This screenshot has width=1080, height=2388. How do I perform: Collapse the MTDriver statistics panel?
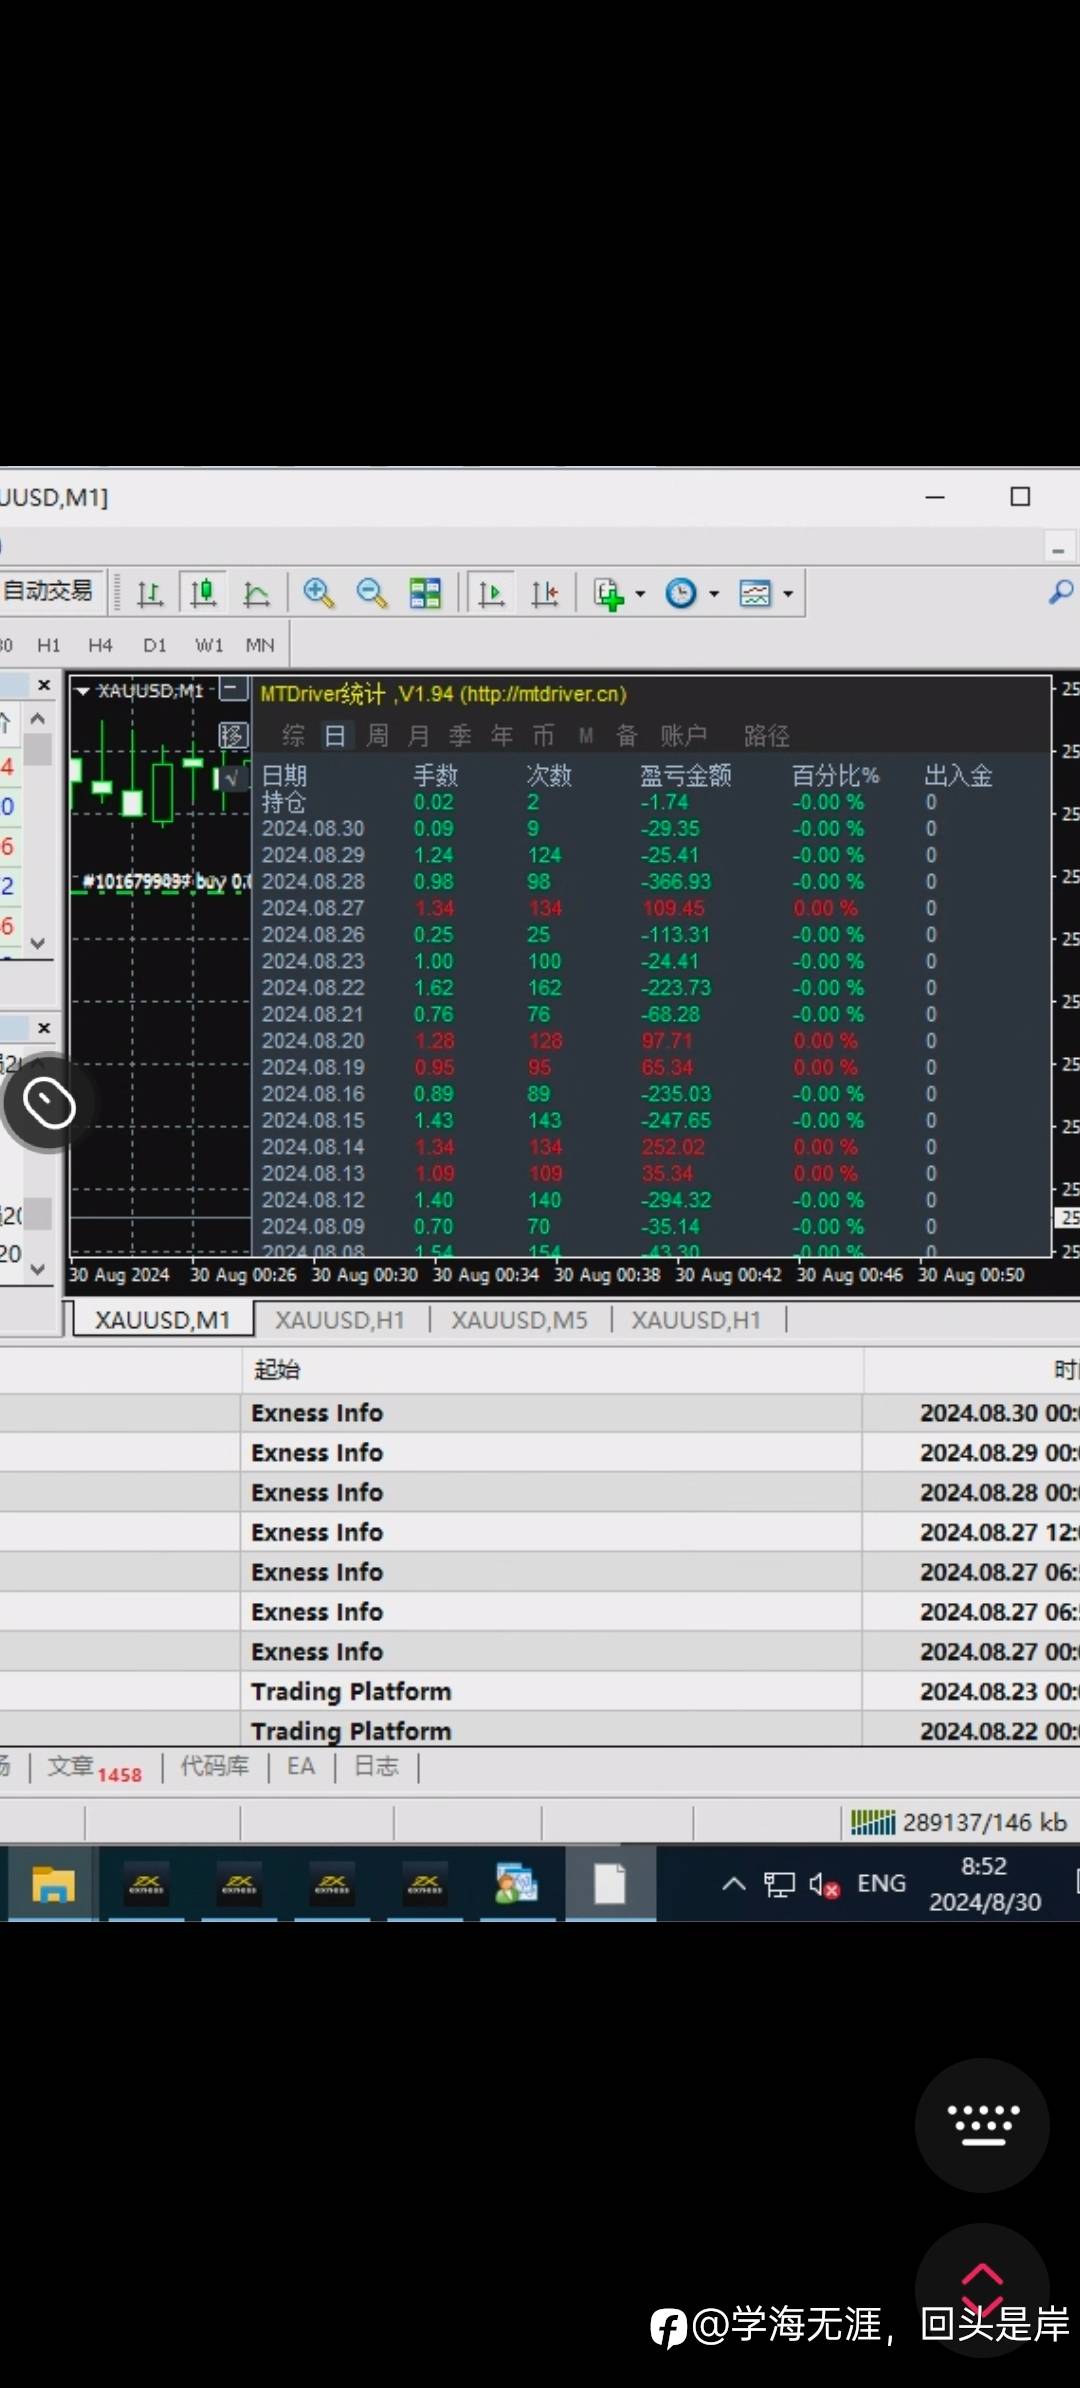click(233, 689)
